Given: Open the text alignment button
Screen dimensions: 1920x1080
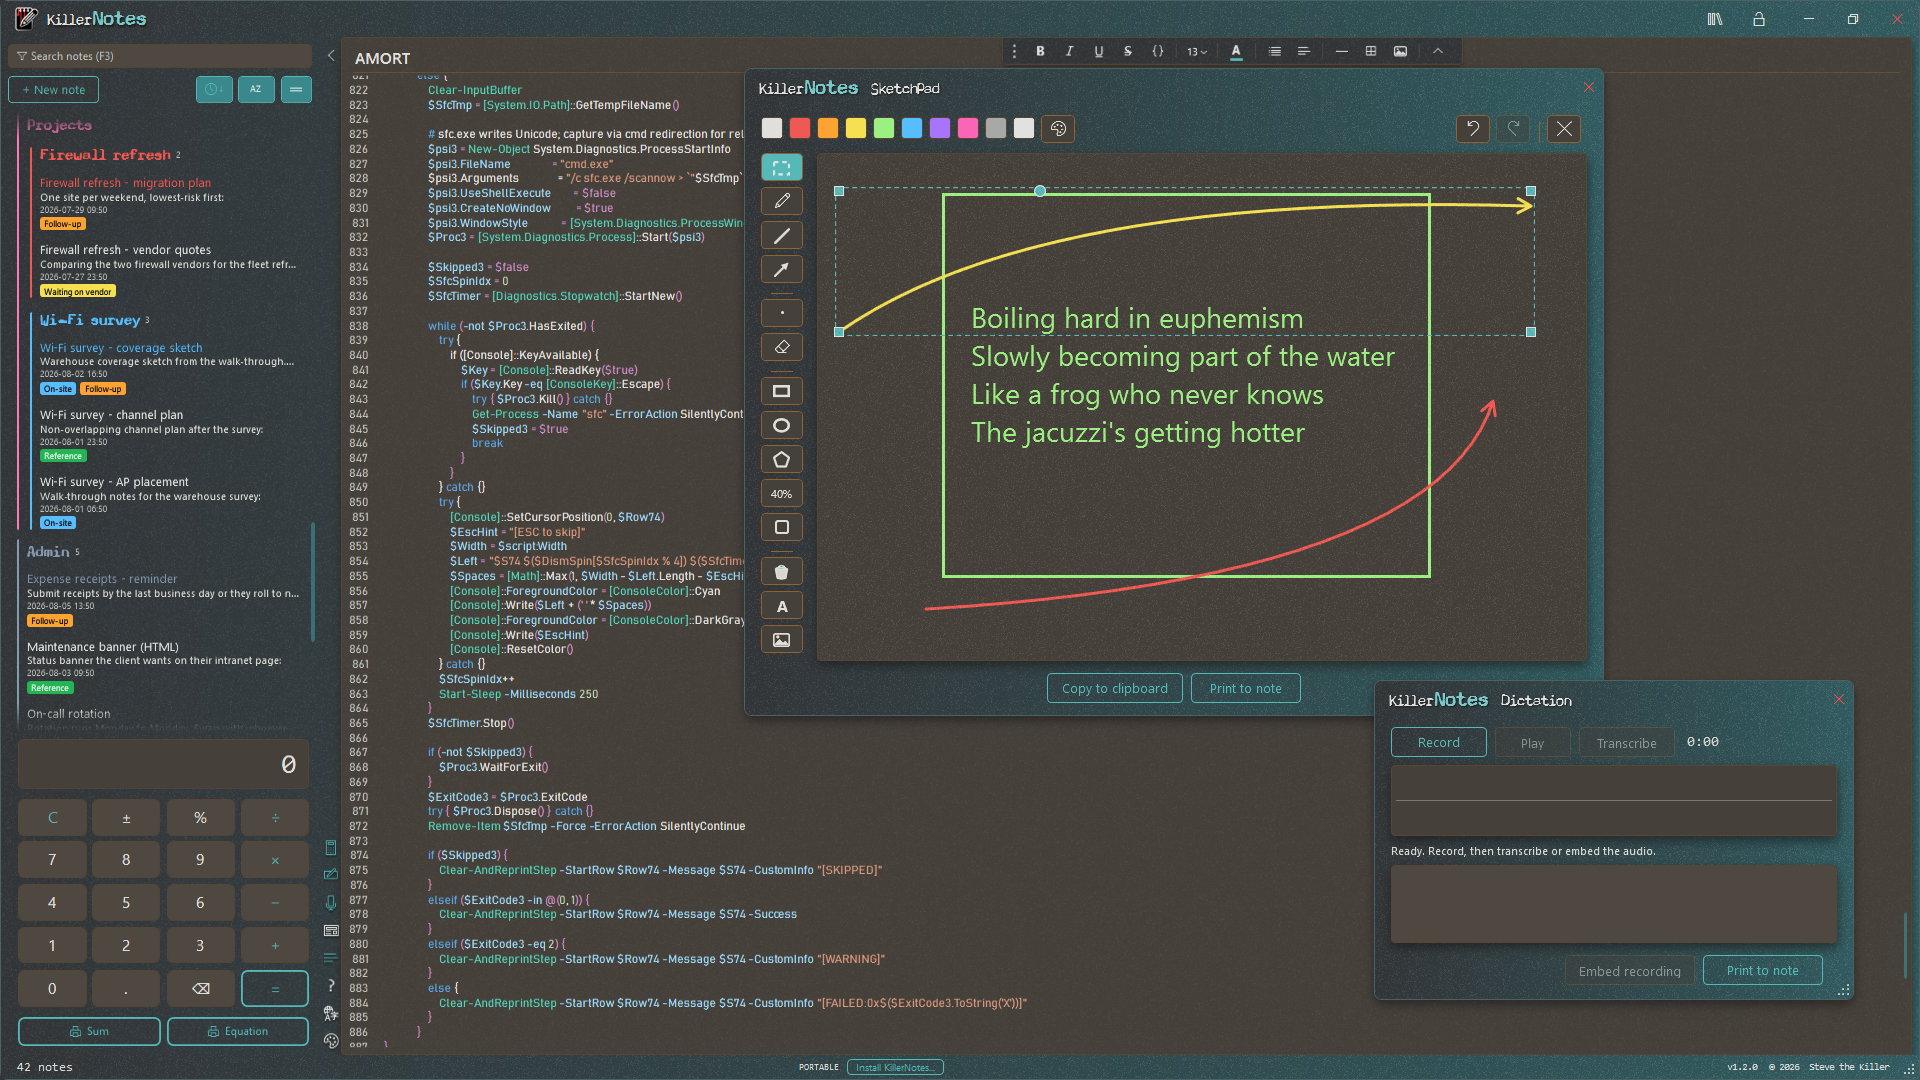Looking at the screenshot, I should coord(1304,51).
